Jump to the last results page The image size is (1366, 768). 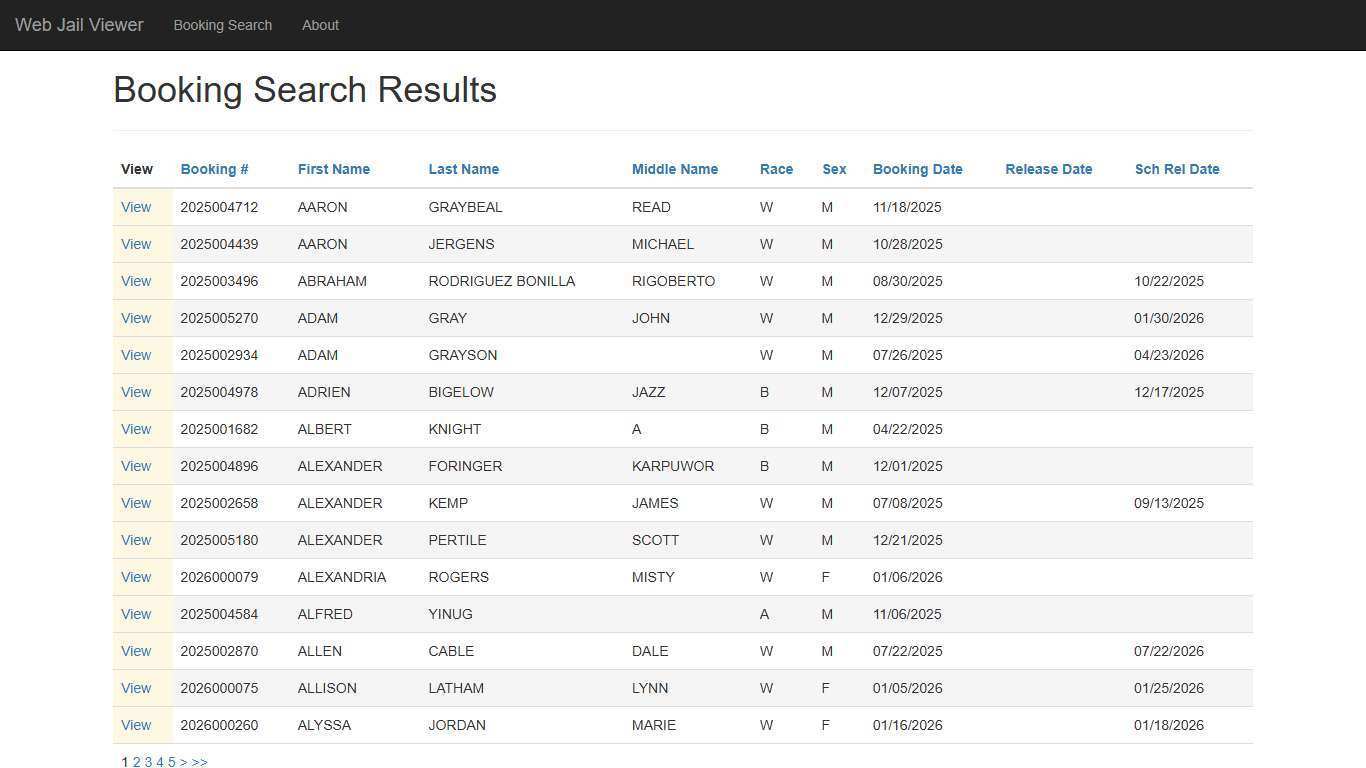[x=198, y=762]
